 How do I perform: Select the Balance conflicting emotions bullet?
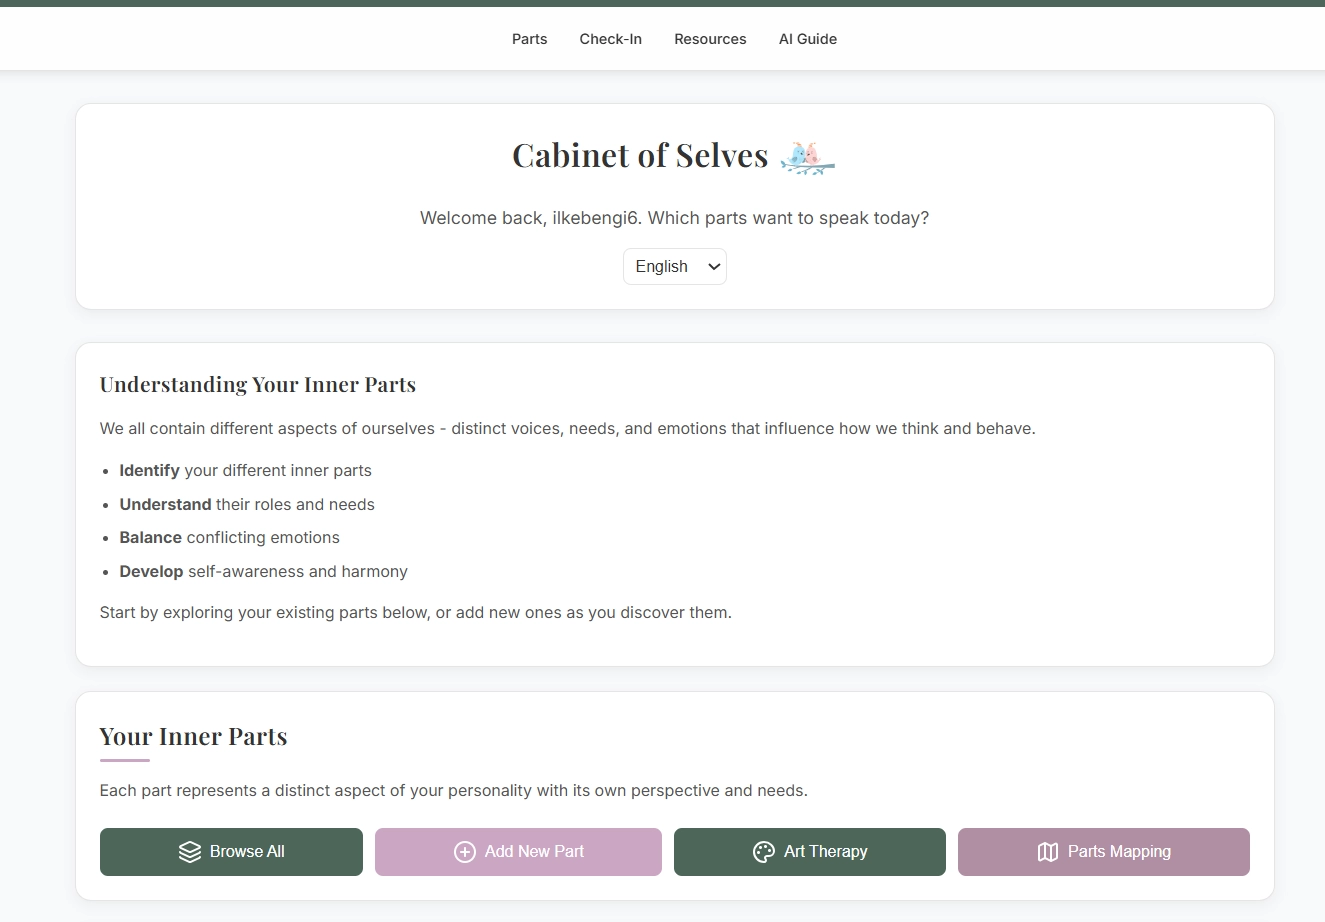[229, 538]
